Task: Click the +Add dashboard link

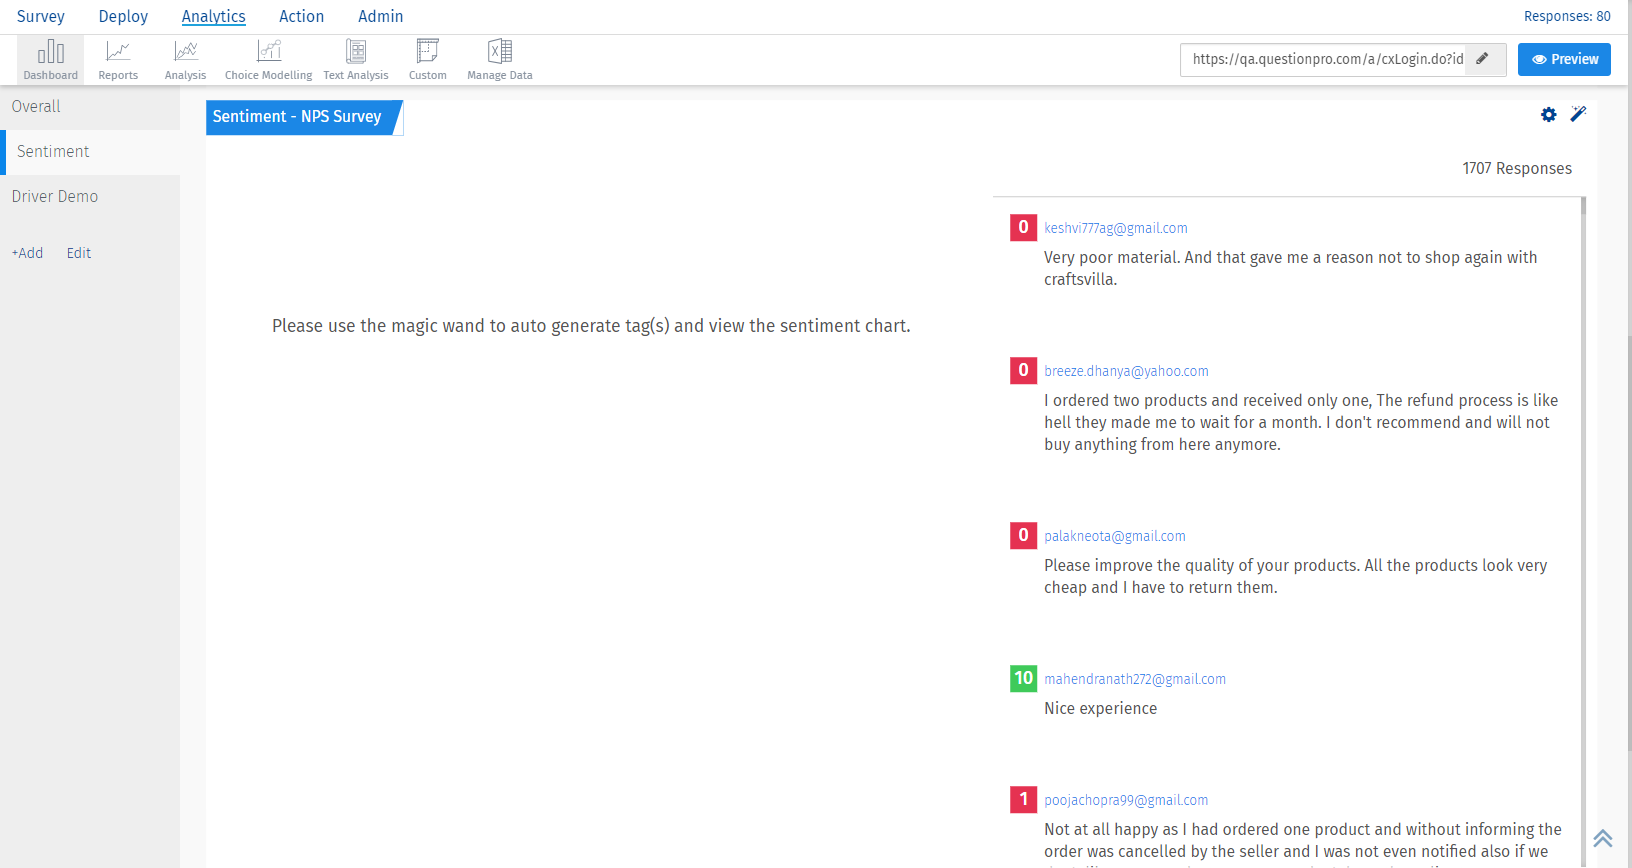Action: coord(27,253)
